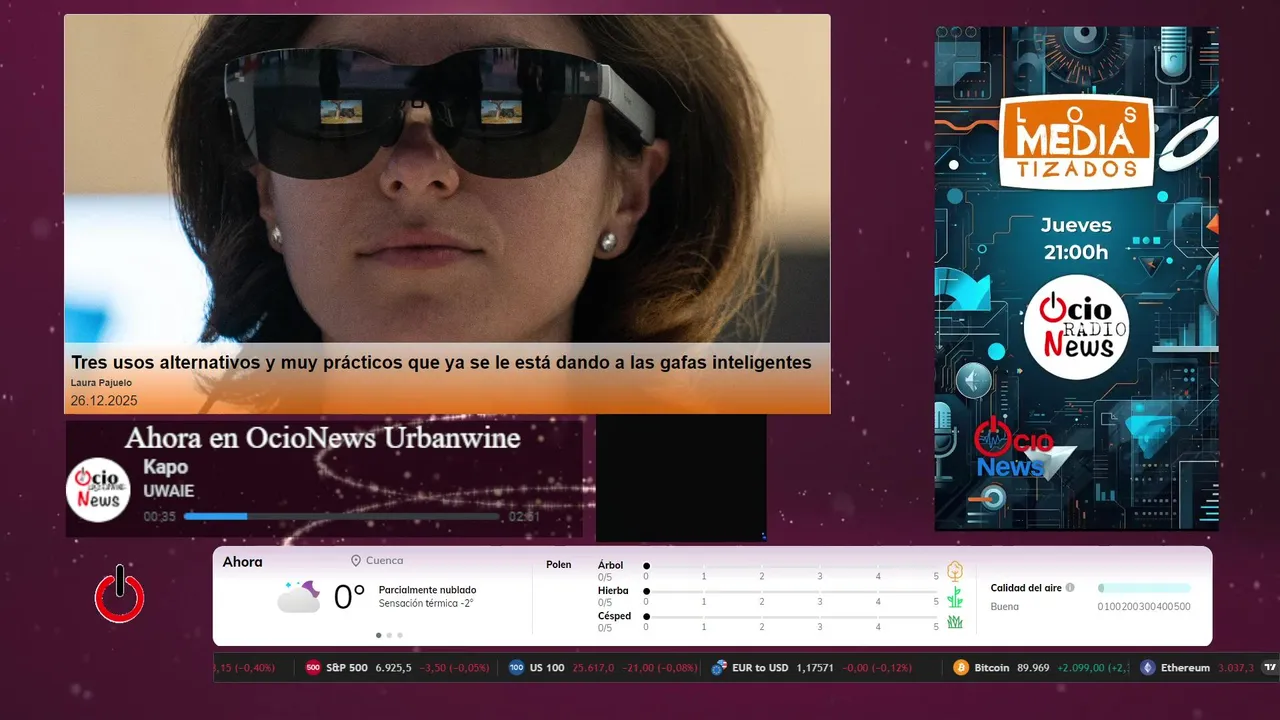Screen dimensions: 1280x720
Task: Click the Ahora weather heading
Action: click(x=243, y=562)
